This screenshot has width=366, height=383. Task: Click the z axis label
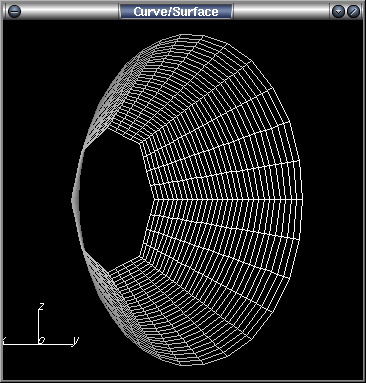coord(42,306)
